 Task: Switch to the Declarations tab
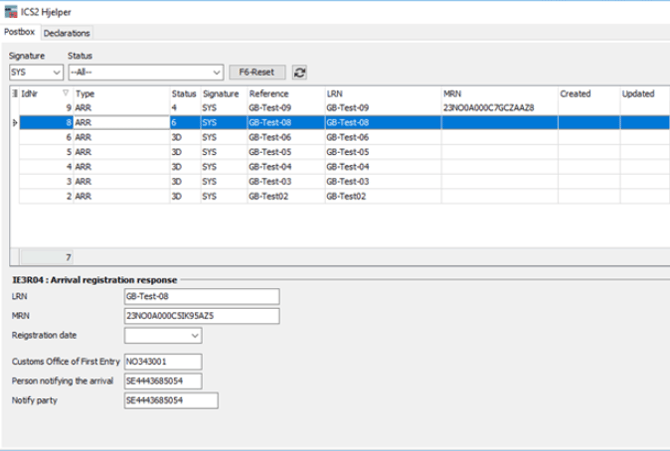click(x=66, y=33)
